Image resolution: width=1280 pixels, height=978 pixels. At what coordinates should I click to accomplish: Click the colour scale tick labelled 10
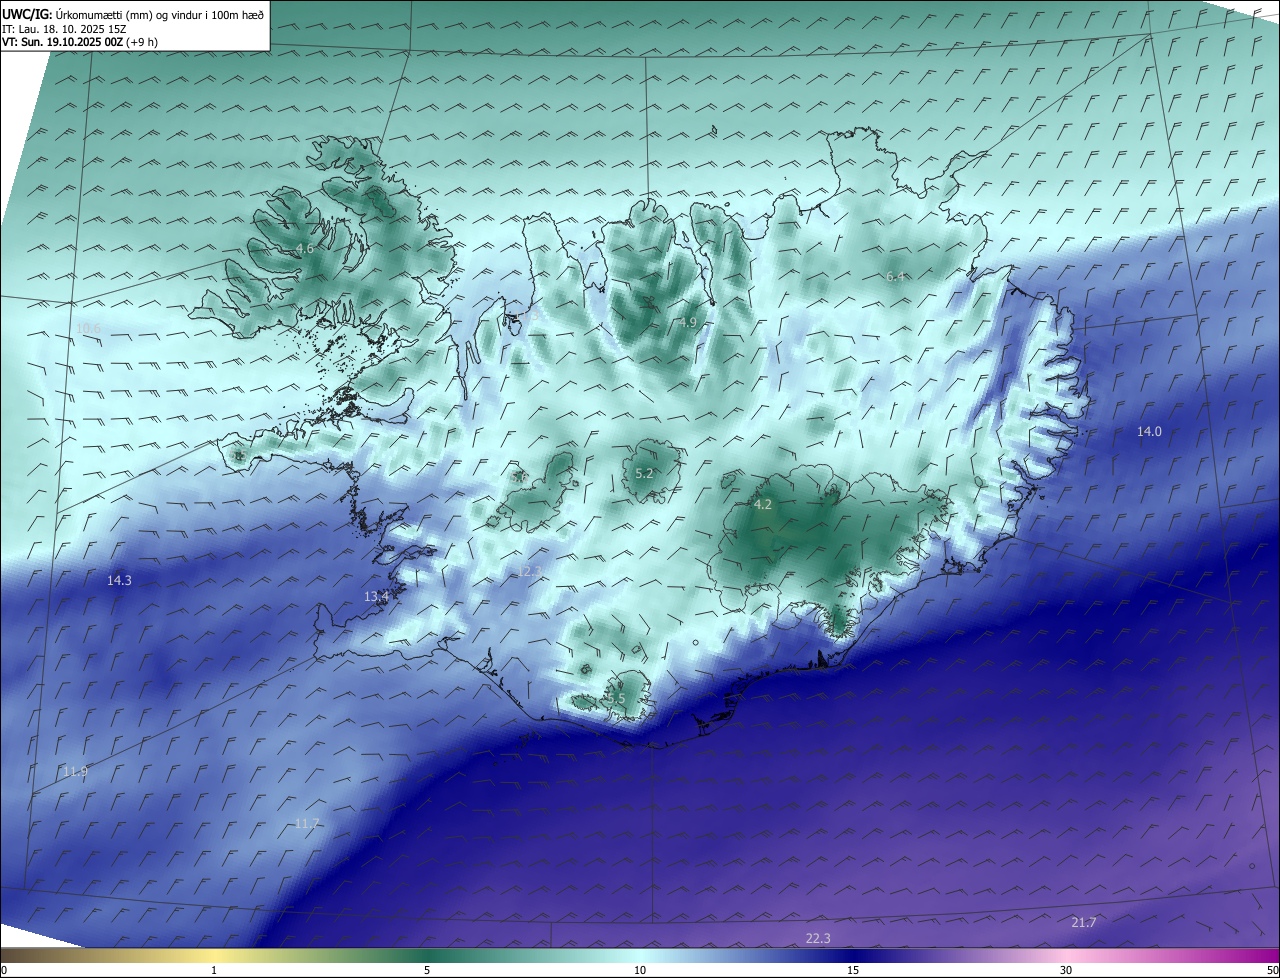pyautogui.click(x=640, y=970)
